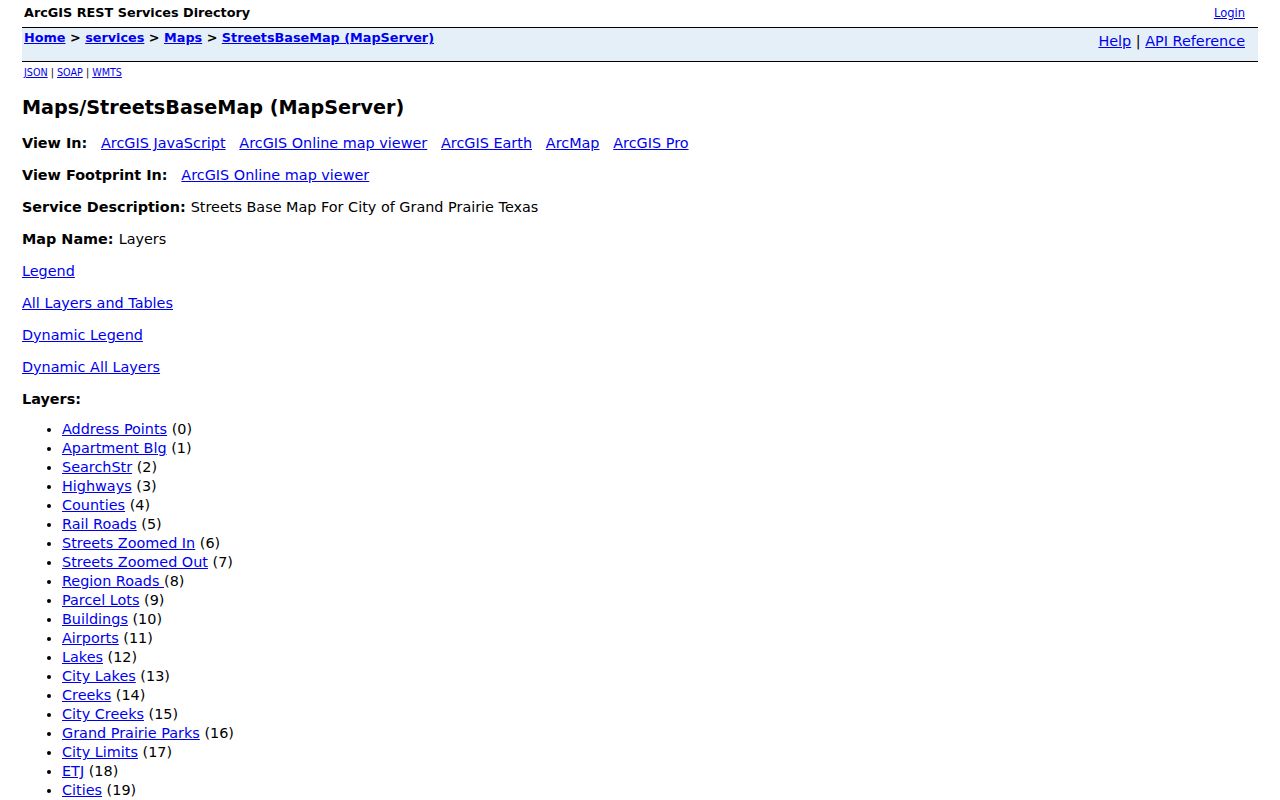The image size is (1280, 800).
Task: View service in ArcGIS Earth
Action: [486, 143]
